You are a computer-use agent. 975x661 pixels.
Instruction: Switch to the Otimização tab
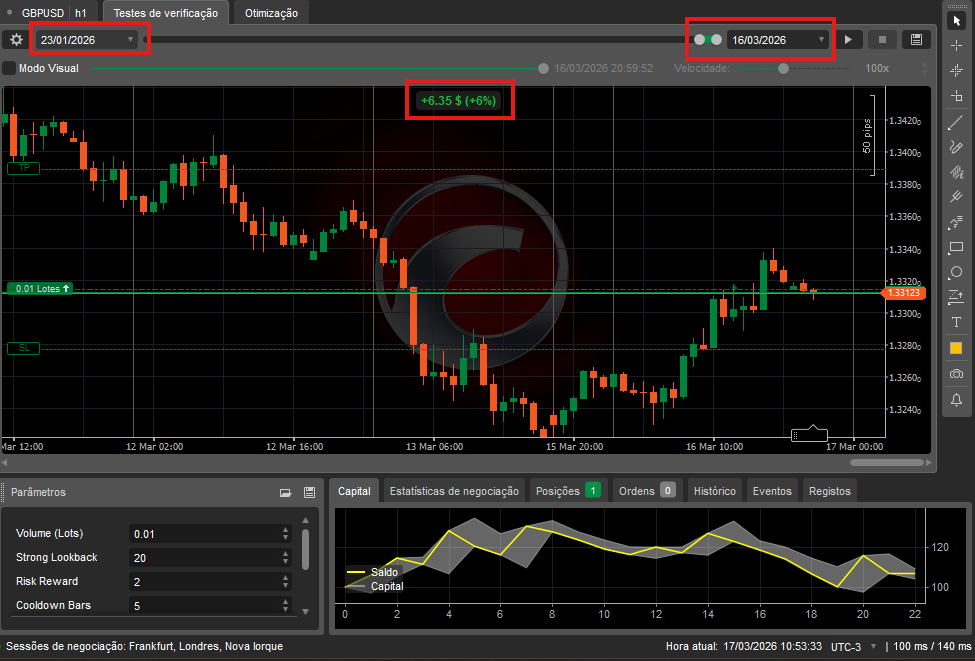[x=272, y=12]
